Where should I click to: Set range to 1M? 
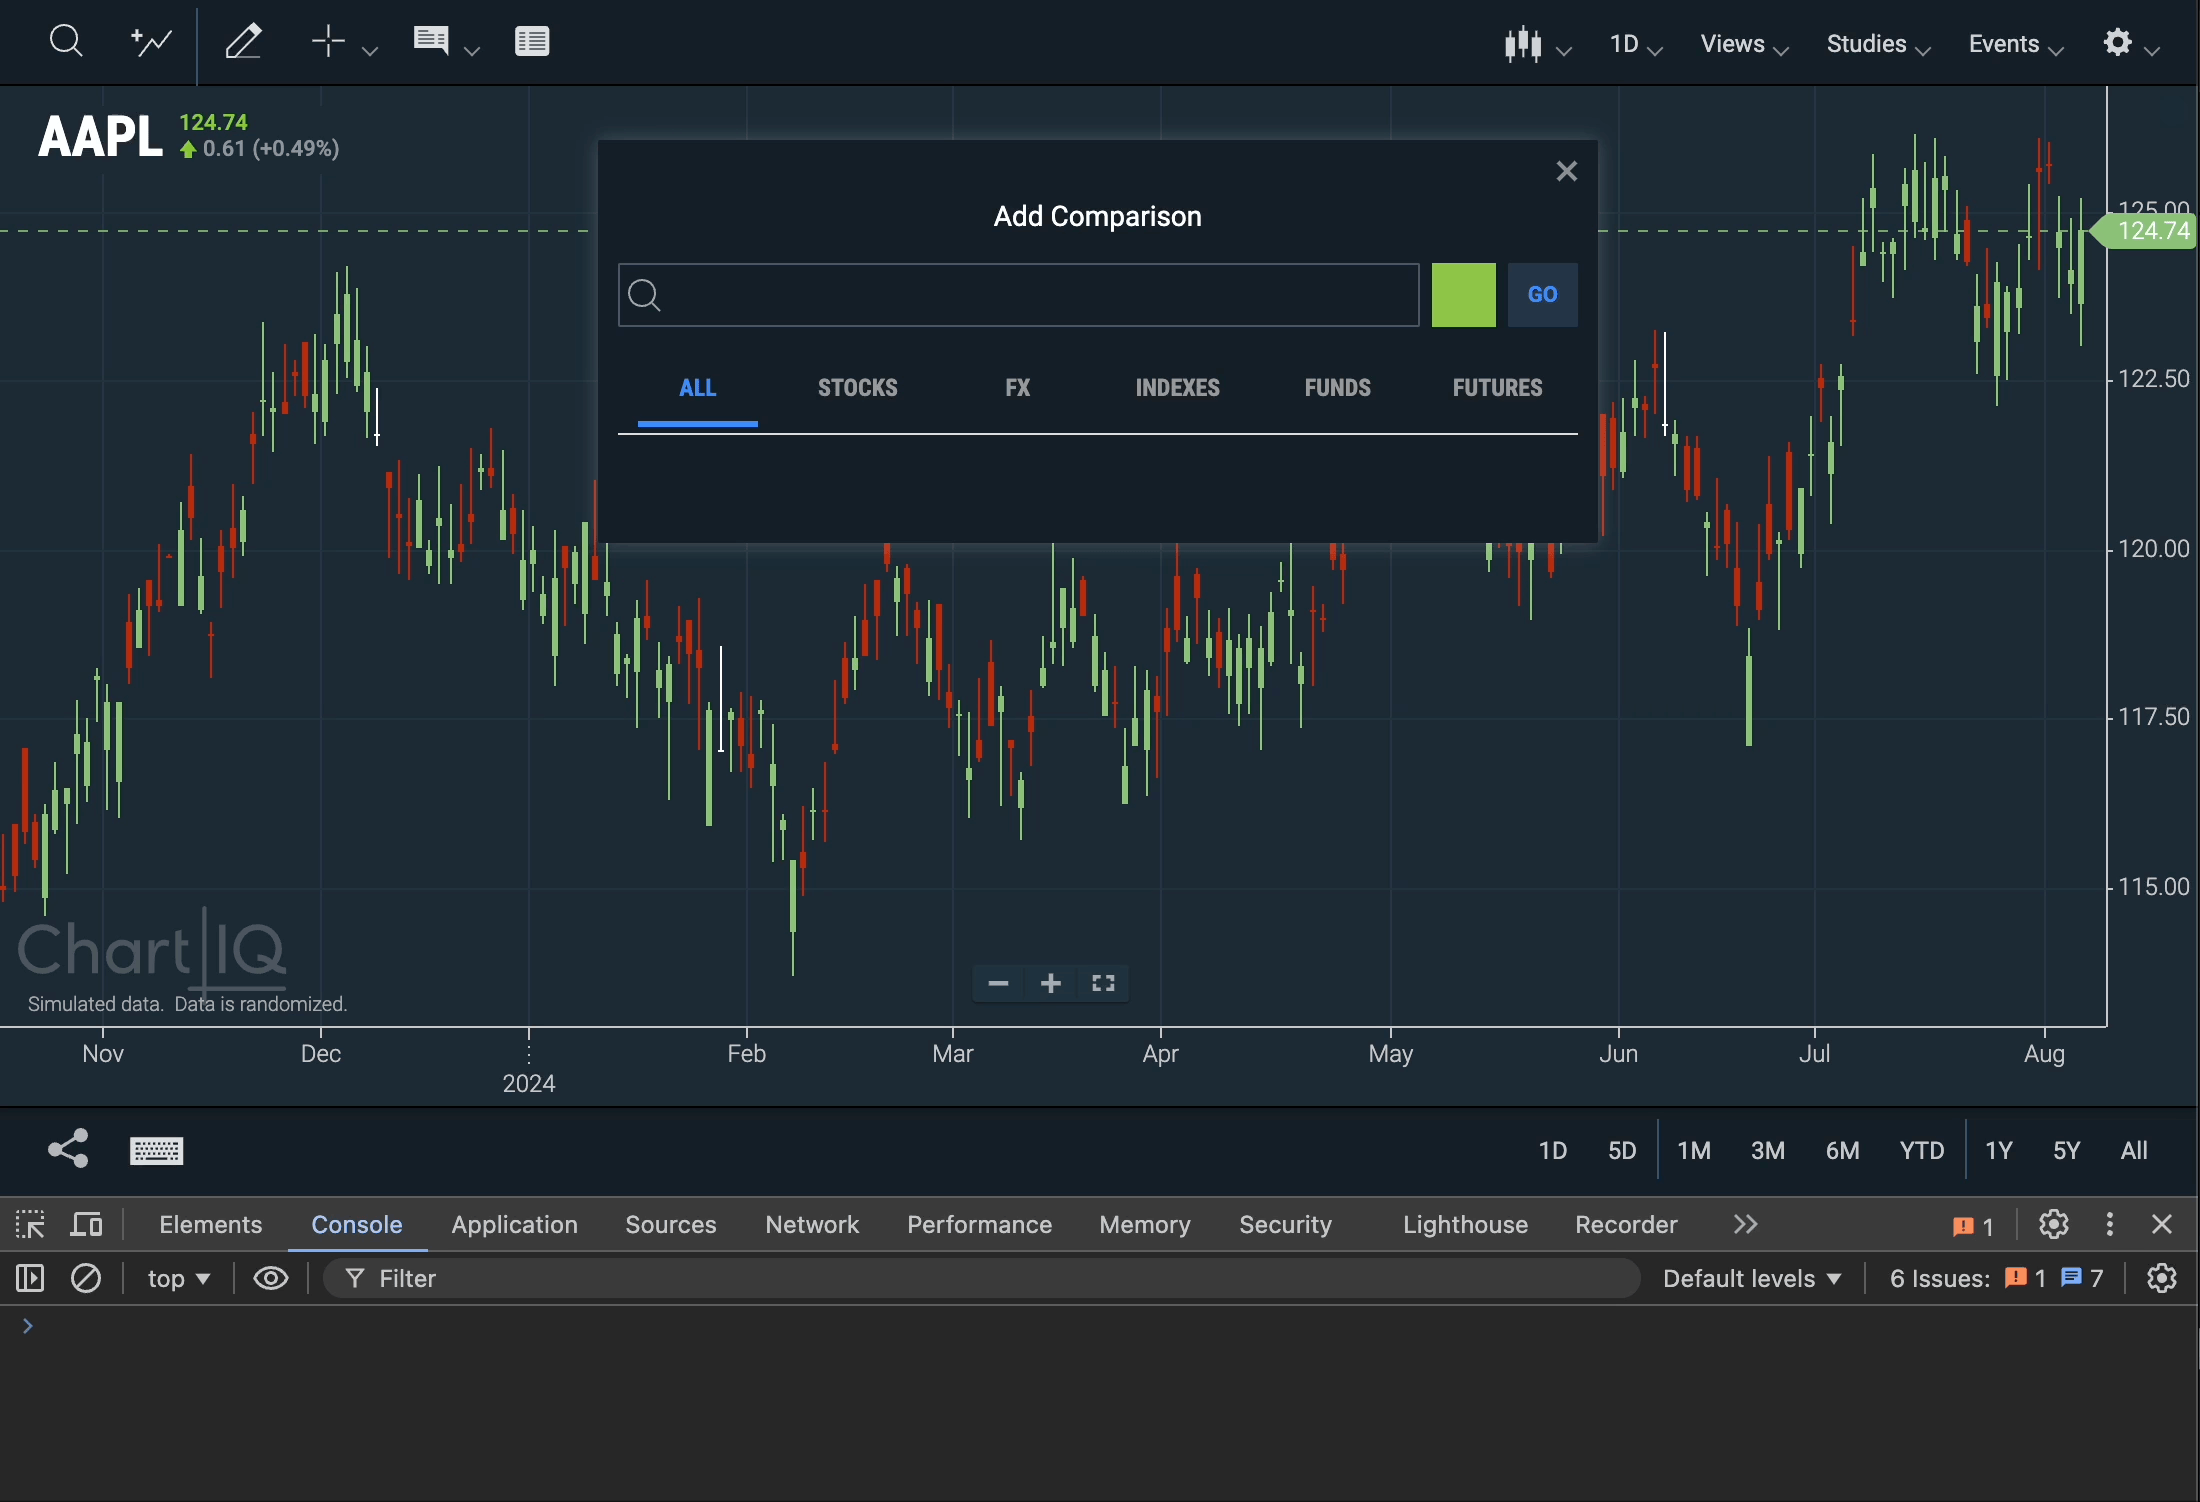(x=1694, y=1151)
